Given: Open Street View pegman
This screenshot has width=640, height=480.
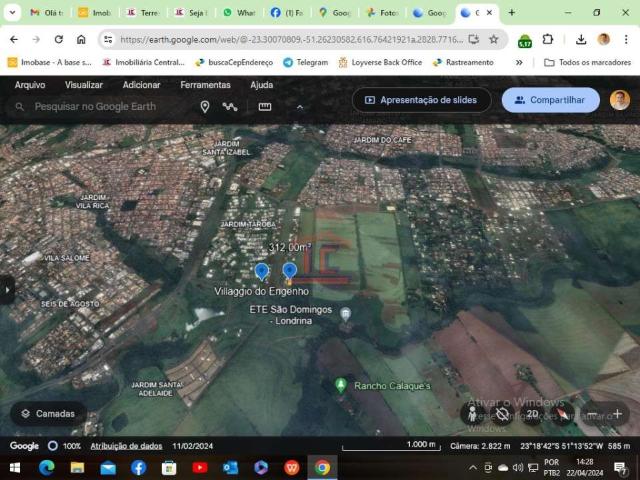Looking at the screenshot, I should point(472,414).
